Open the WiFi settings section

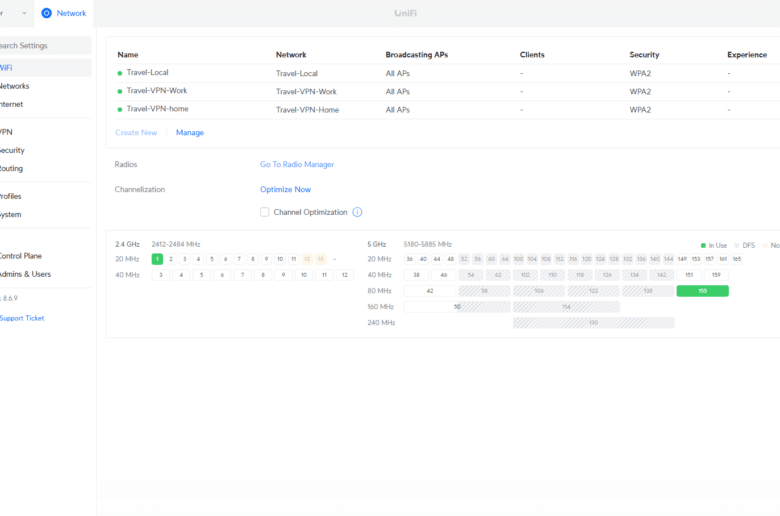45,68
